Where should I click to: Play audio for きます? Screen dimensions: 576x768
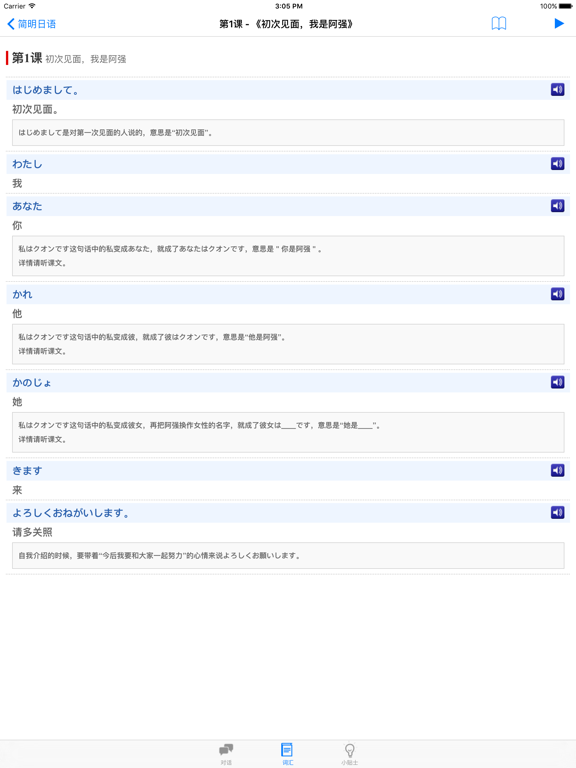tap(557, 470)
